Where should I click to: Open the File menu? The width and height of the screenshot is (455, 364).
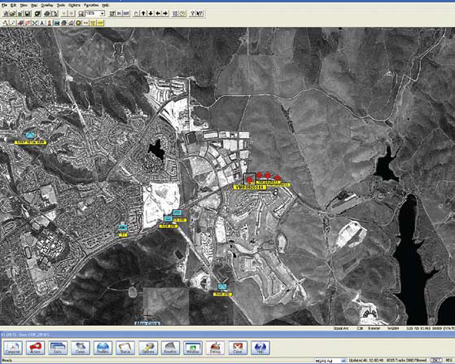point(4,5)
